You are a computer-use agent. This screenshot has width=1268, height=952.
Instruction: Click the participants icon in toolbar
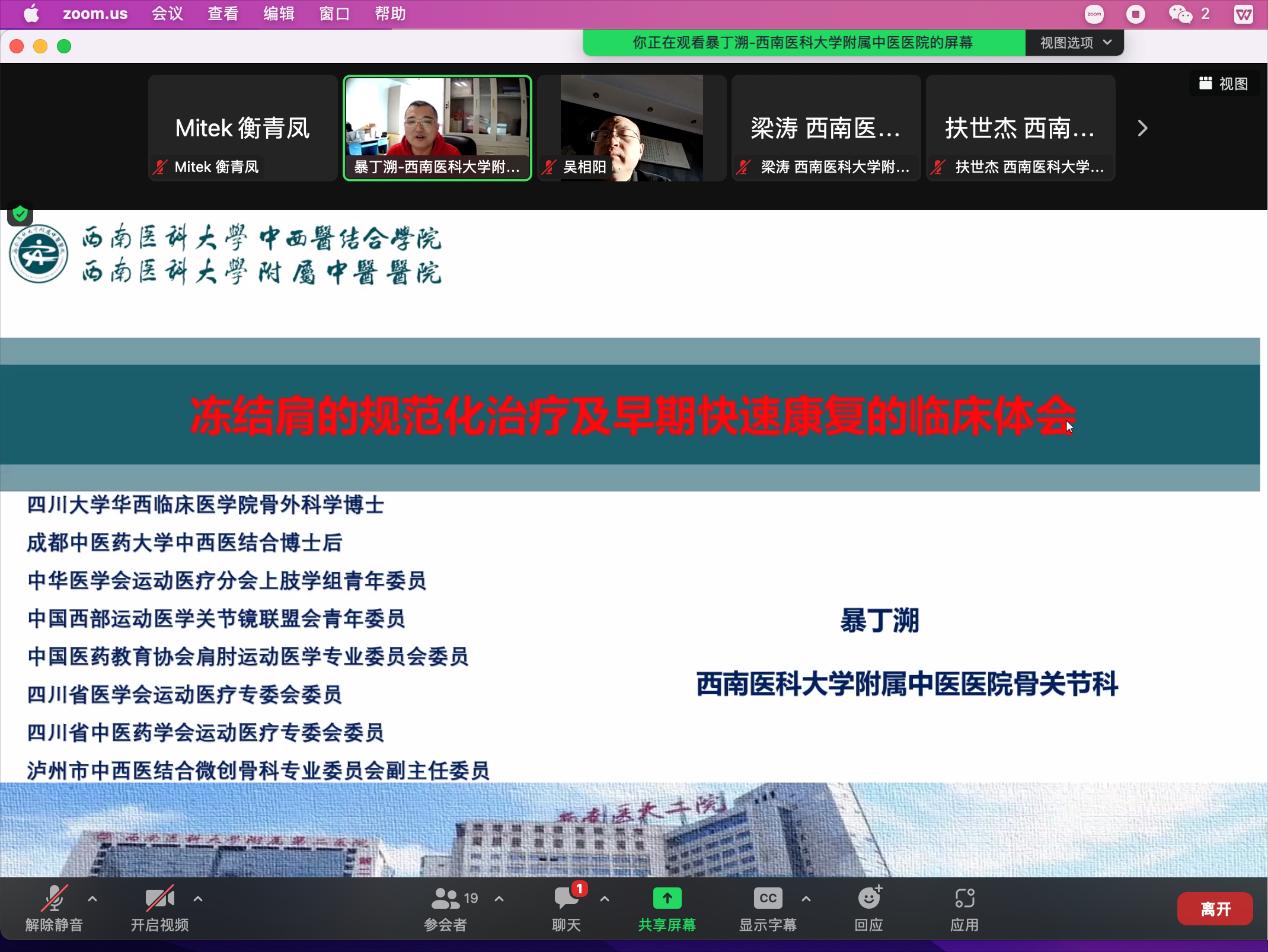[446, 899]
